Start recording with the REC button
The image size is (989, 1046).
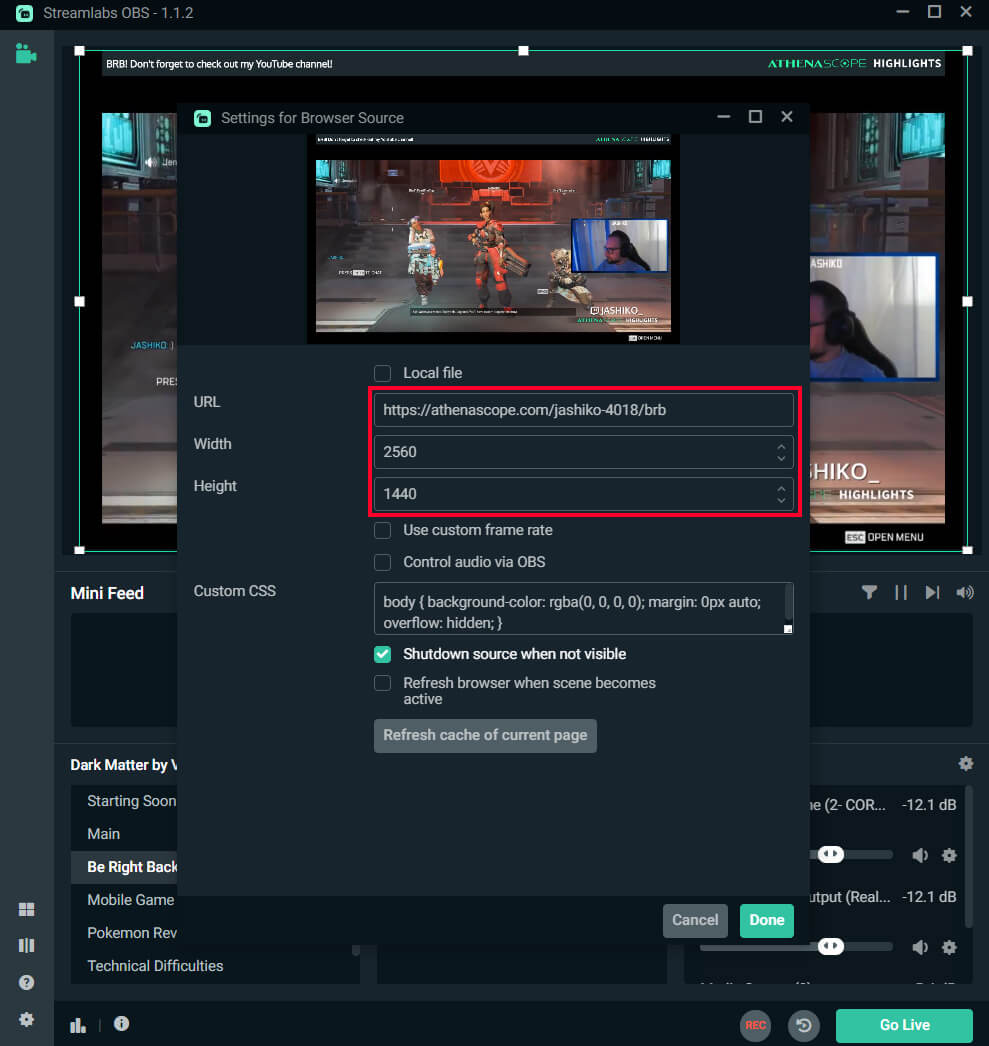click(x=756, y=1025)
